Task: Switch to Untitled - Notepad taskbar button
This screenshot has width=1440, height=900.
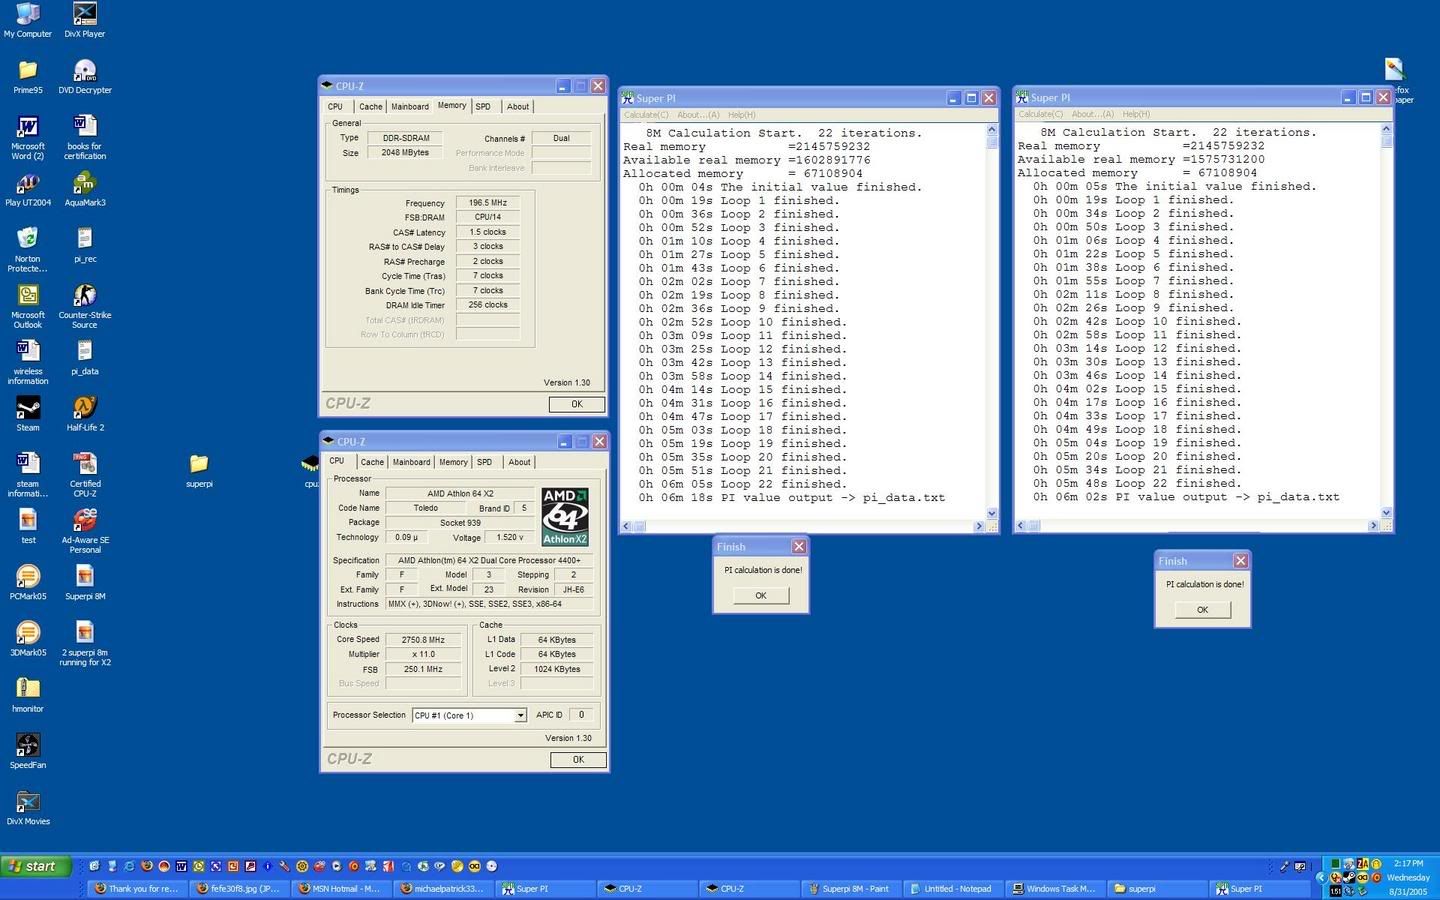Action: (x=951, y=888)
